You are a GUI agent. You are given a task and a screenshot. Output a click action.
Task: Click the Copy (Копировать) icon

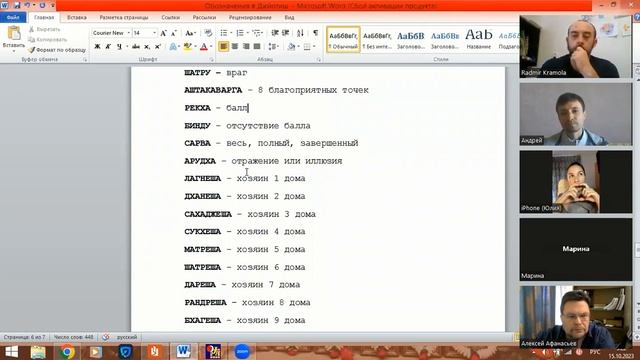(x=31, y=40)
